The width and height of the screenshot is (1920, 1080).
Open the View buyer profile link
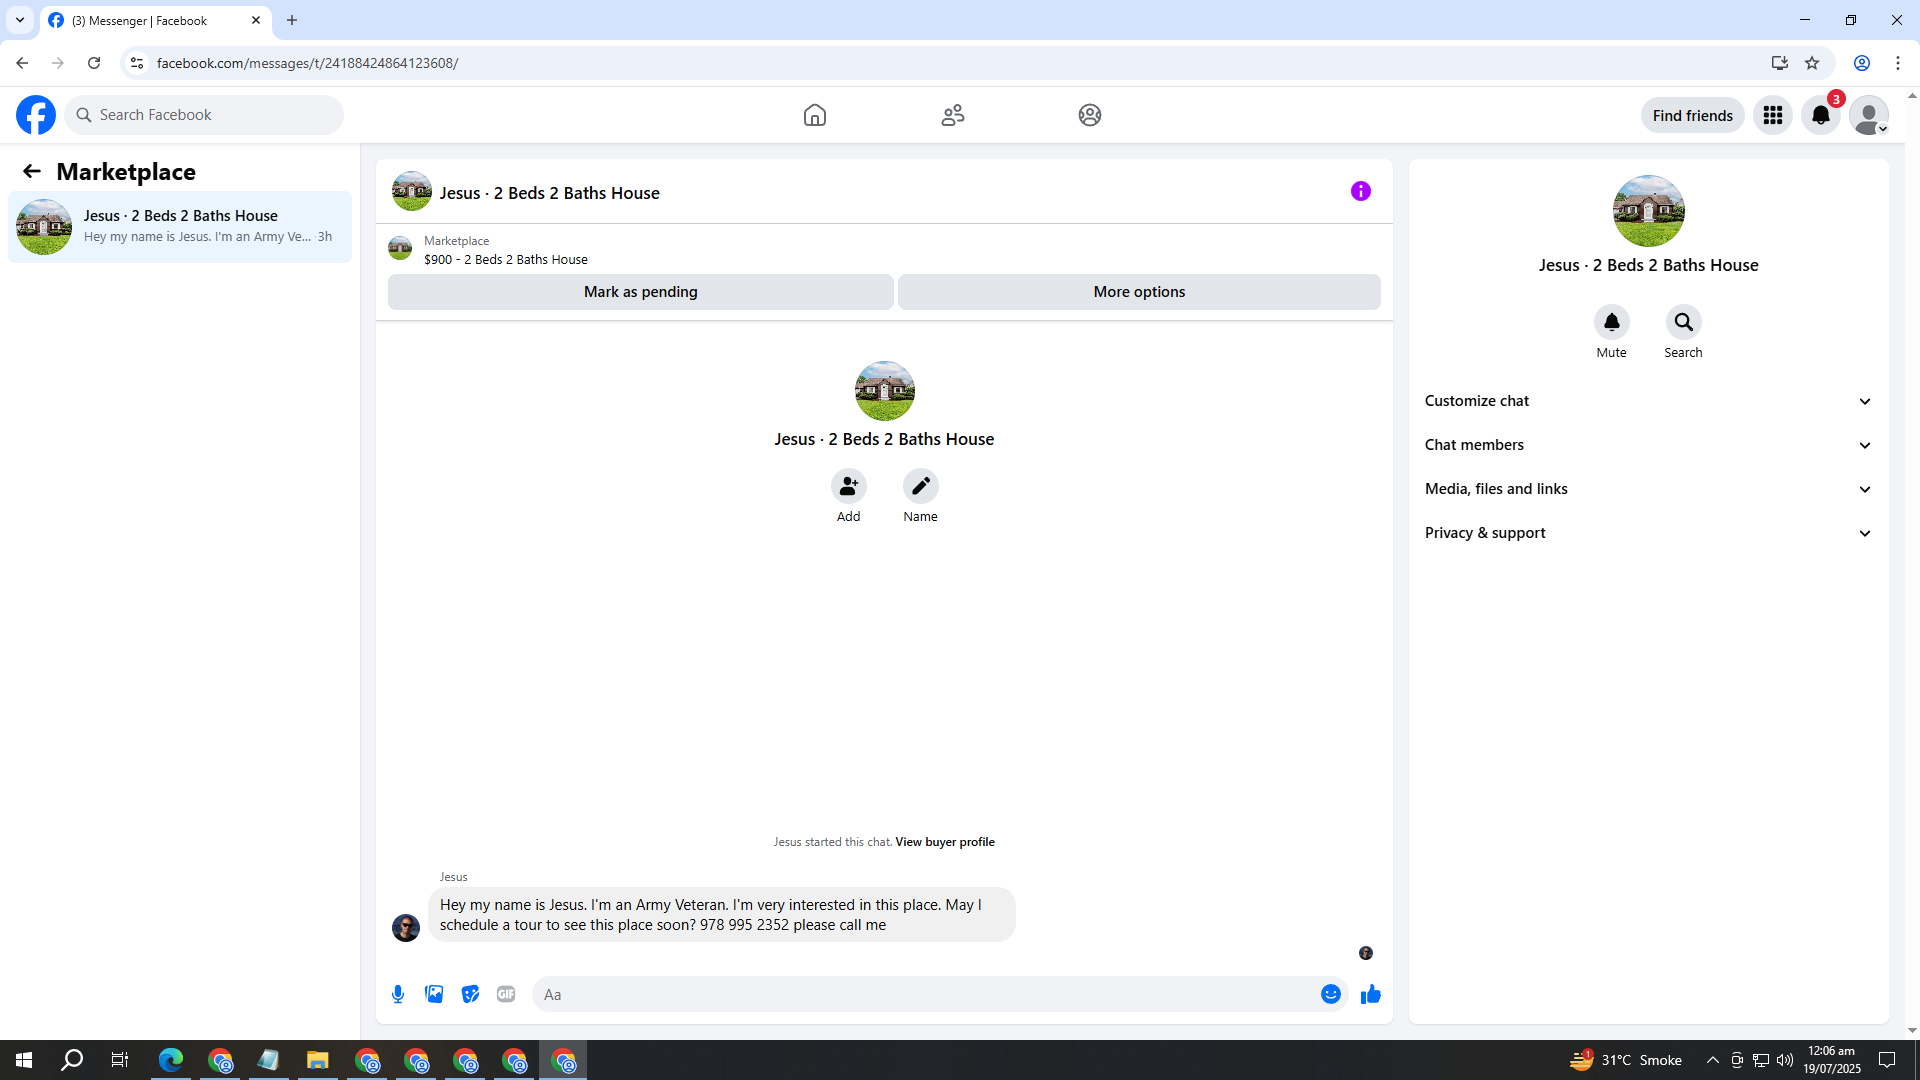pos(944,842)
